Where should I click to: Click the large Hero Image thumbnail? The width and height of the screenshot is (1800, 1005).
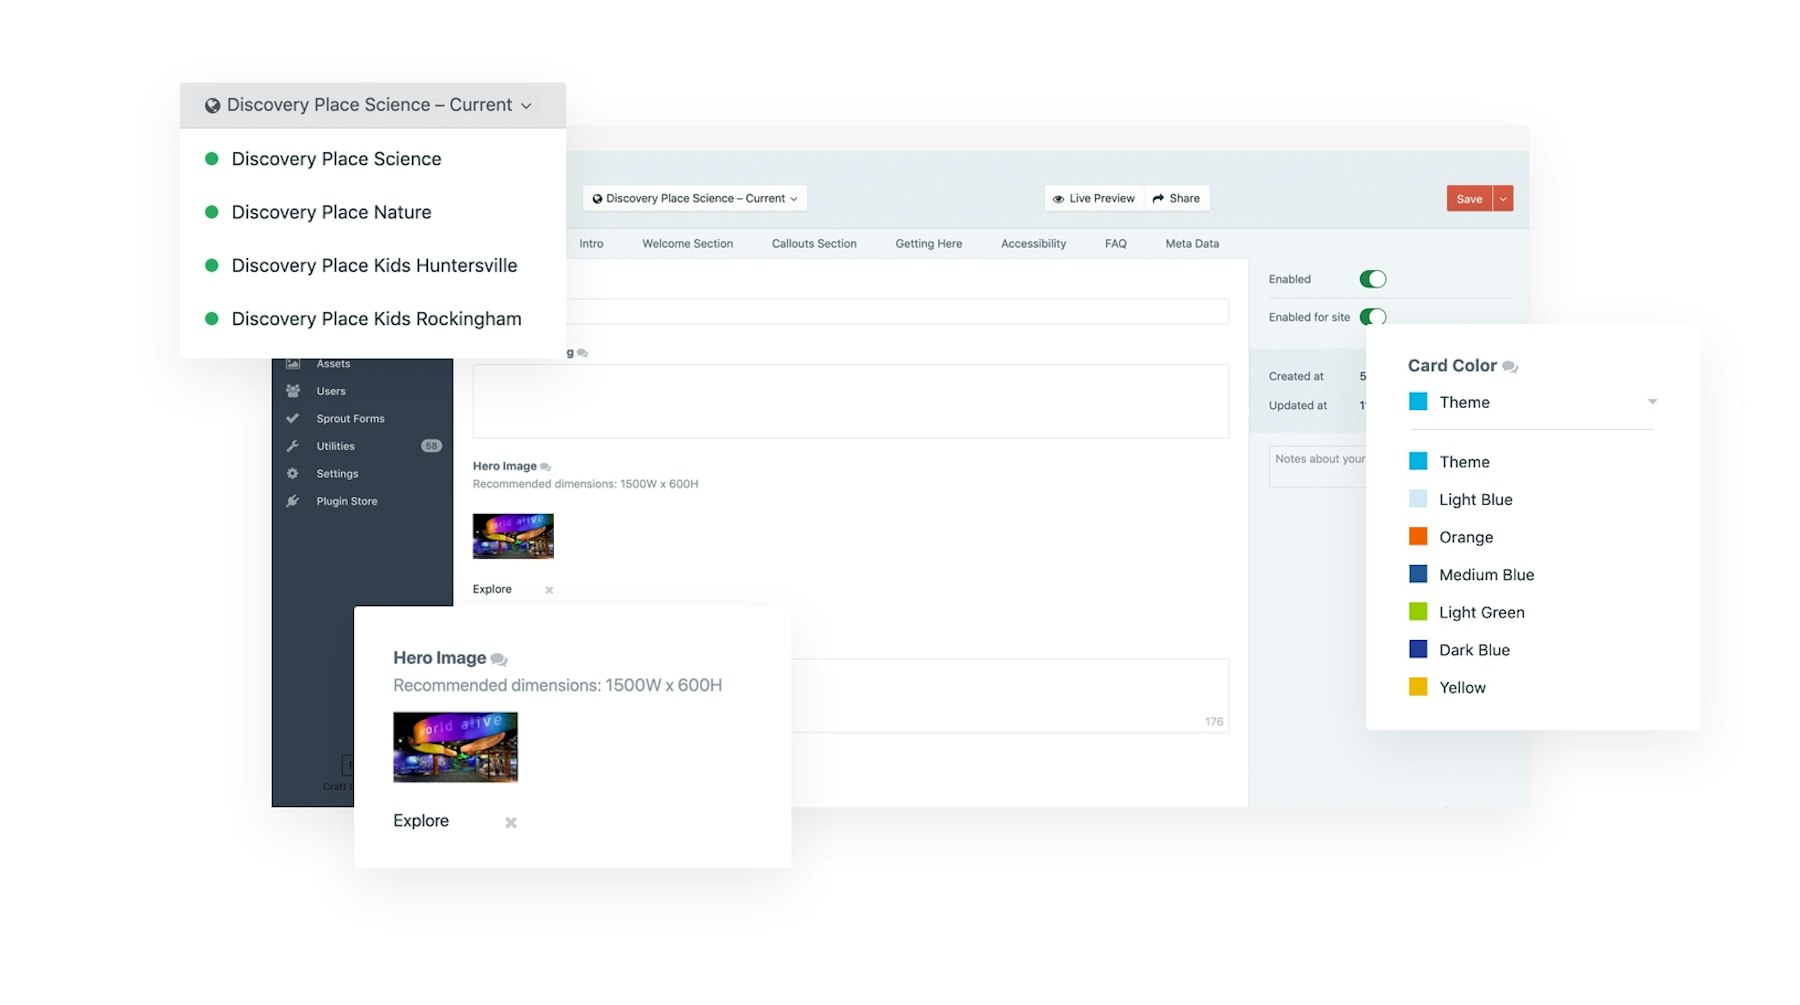click(x=455, y=747)
